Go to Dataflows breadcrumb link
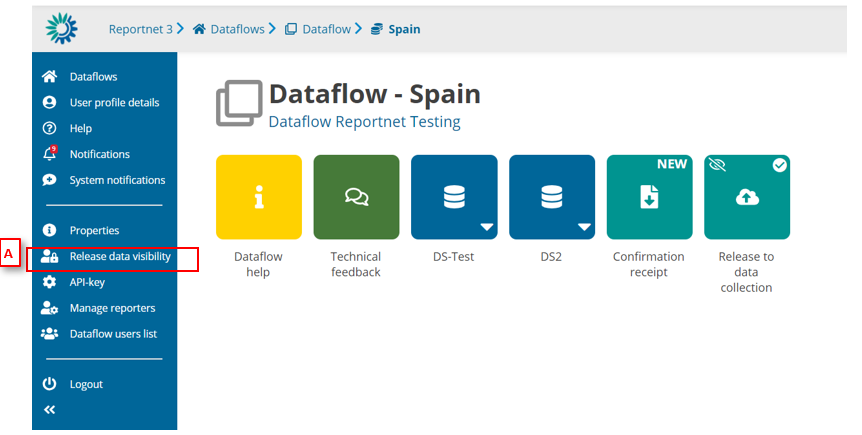Viewport: 862px width, 435px height. click(x=237, y=29)
